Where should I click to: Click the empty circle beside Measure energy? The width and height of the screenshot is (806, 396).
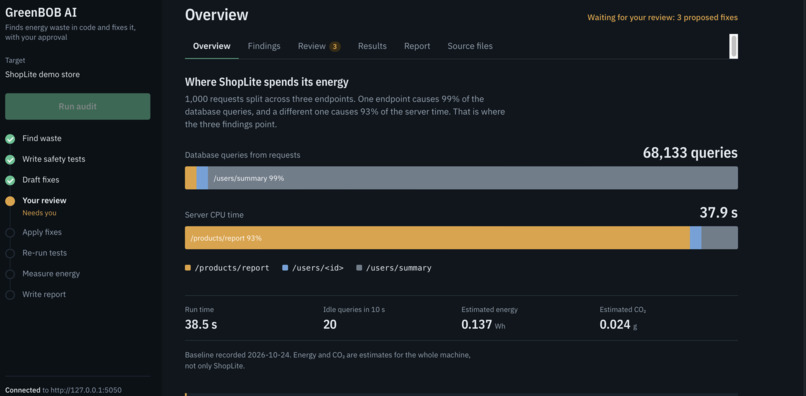pos(10,274)
